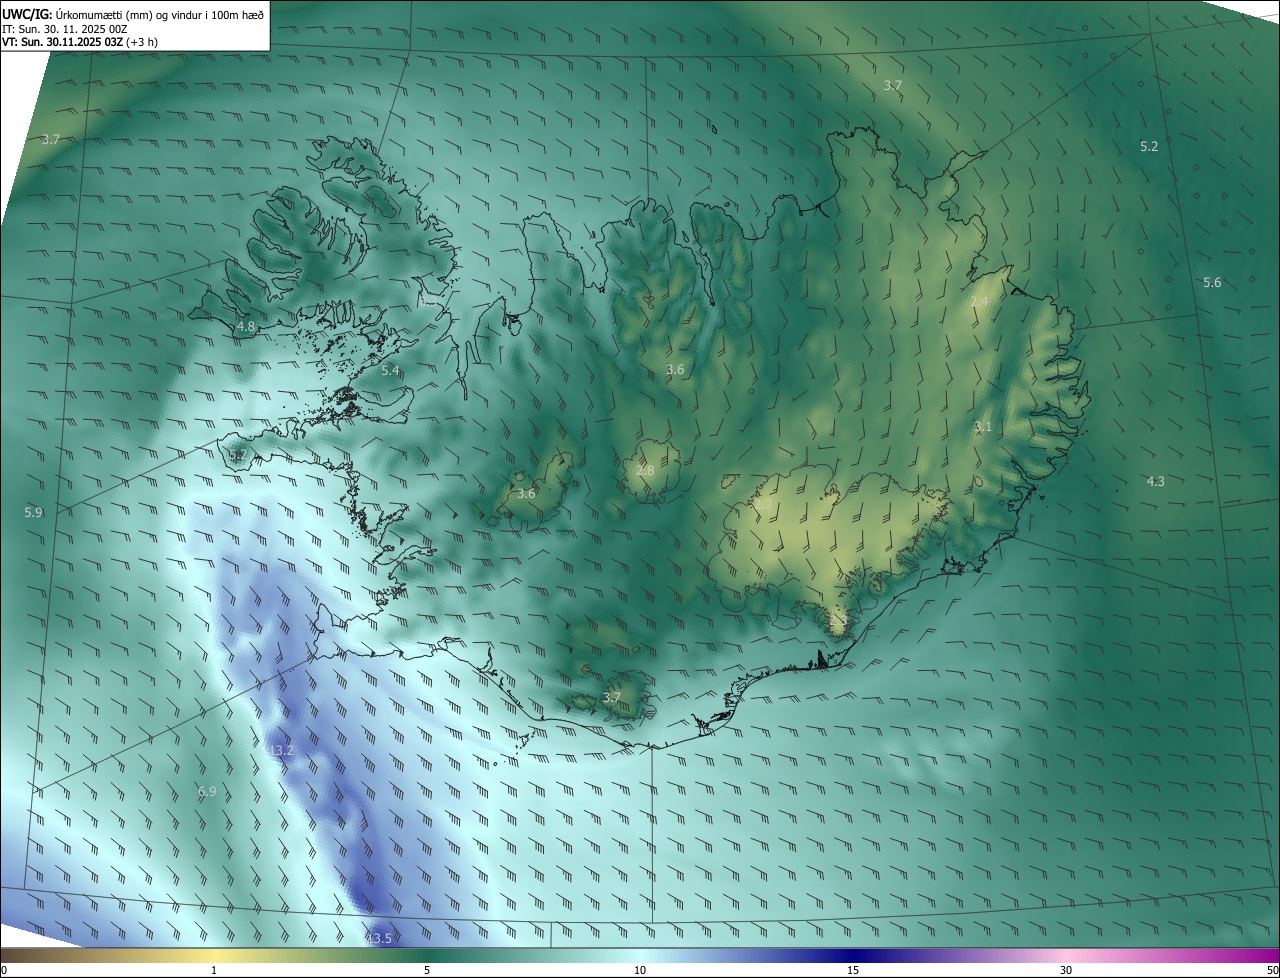Click the UWC/IG Úrkomumætti title line
Viewport: 1280px width, 978px height.
(133, 15)
